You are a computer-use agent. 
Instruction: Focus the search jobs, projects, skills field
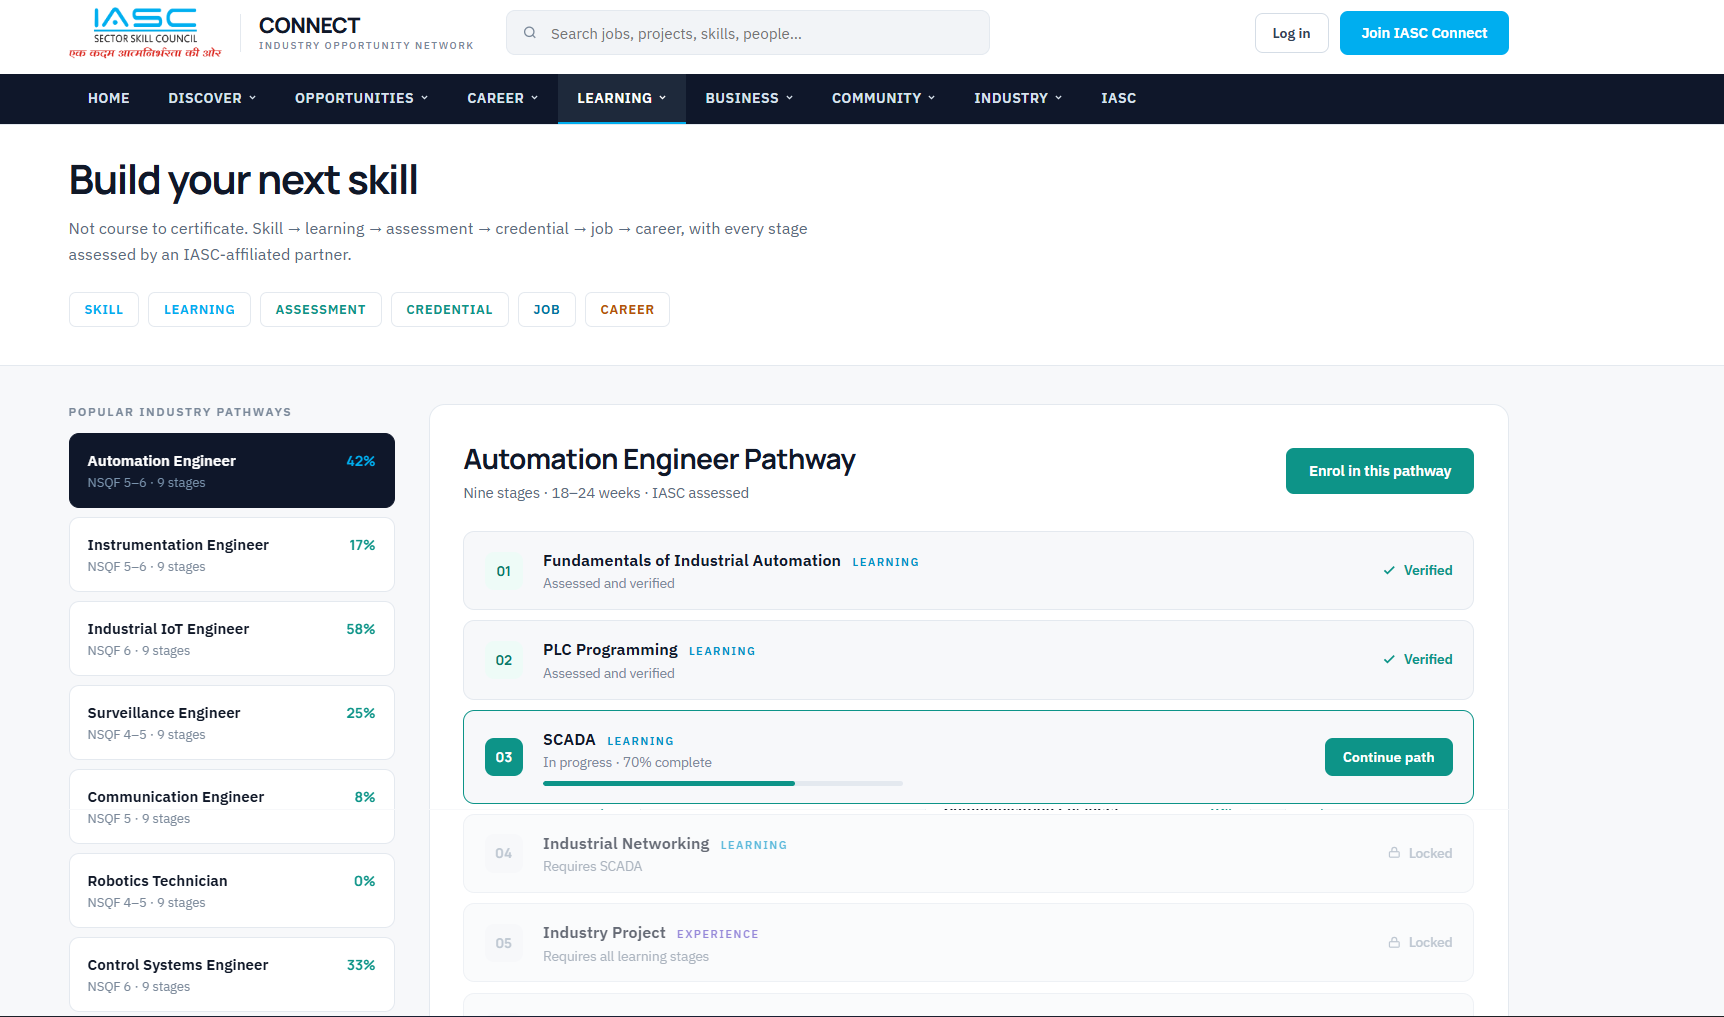pyautogui.click(x=747, y=33)
